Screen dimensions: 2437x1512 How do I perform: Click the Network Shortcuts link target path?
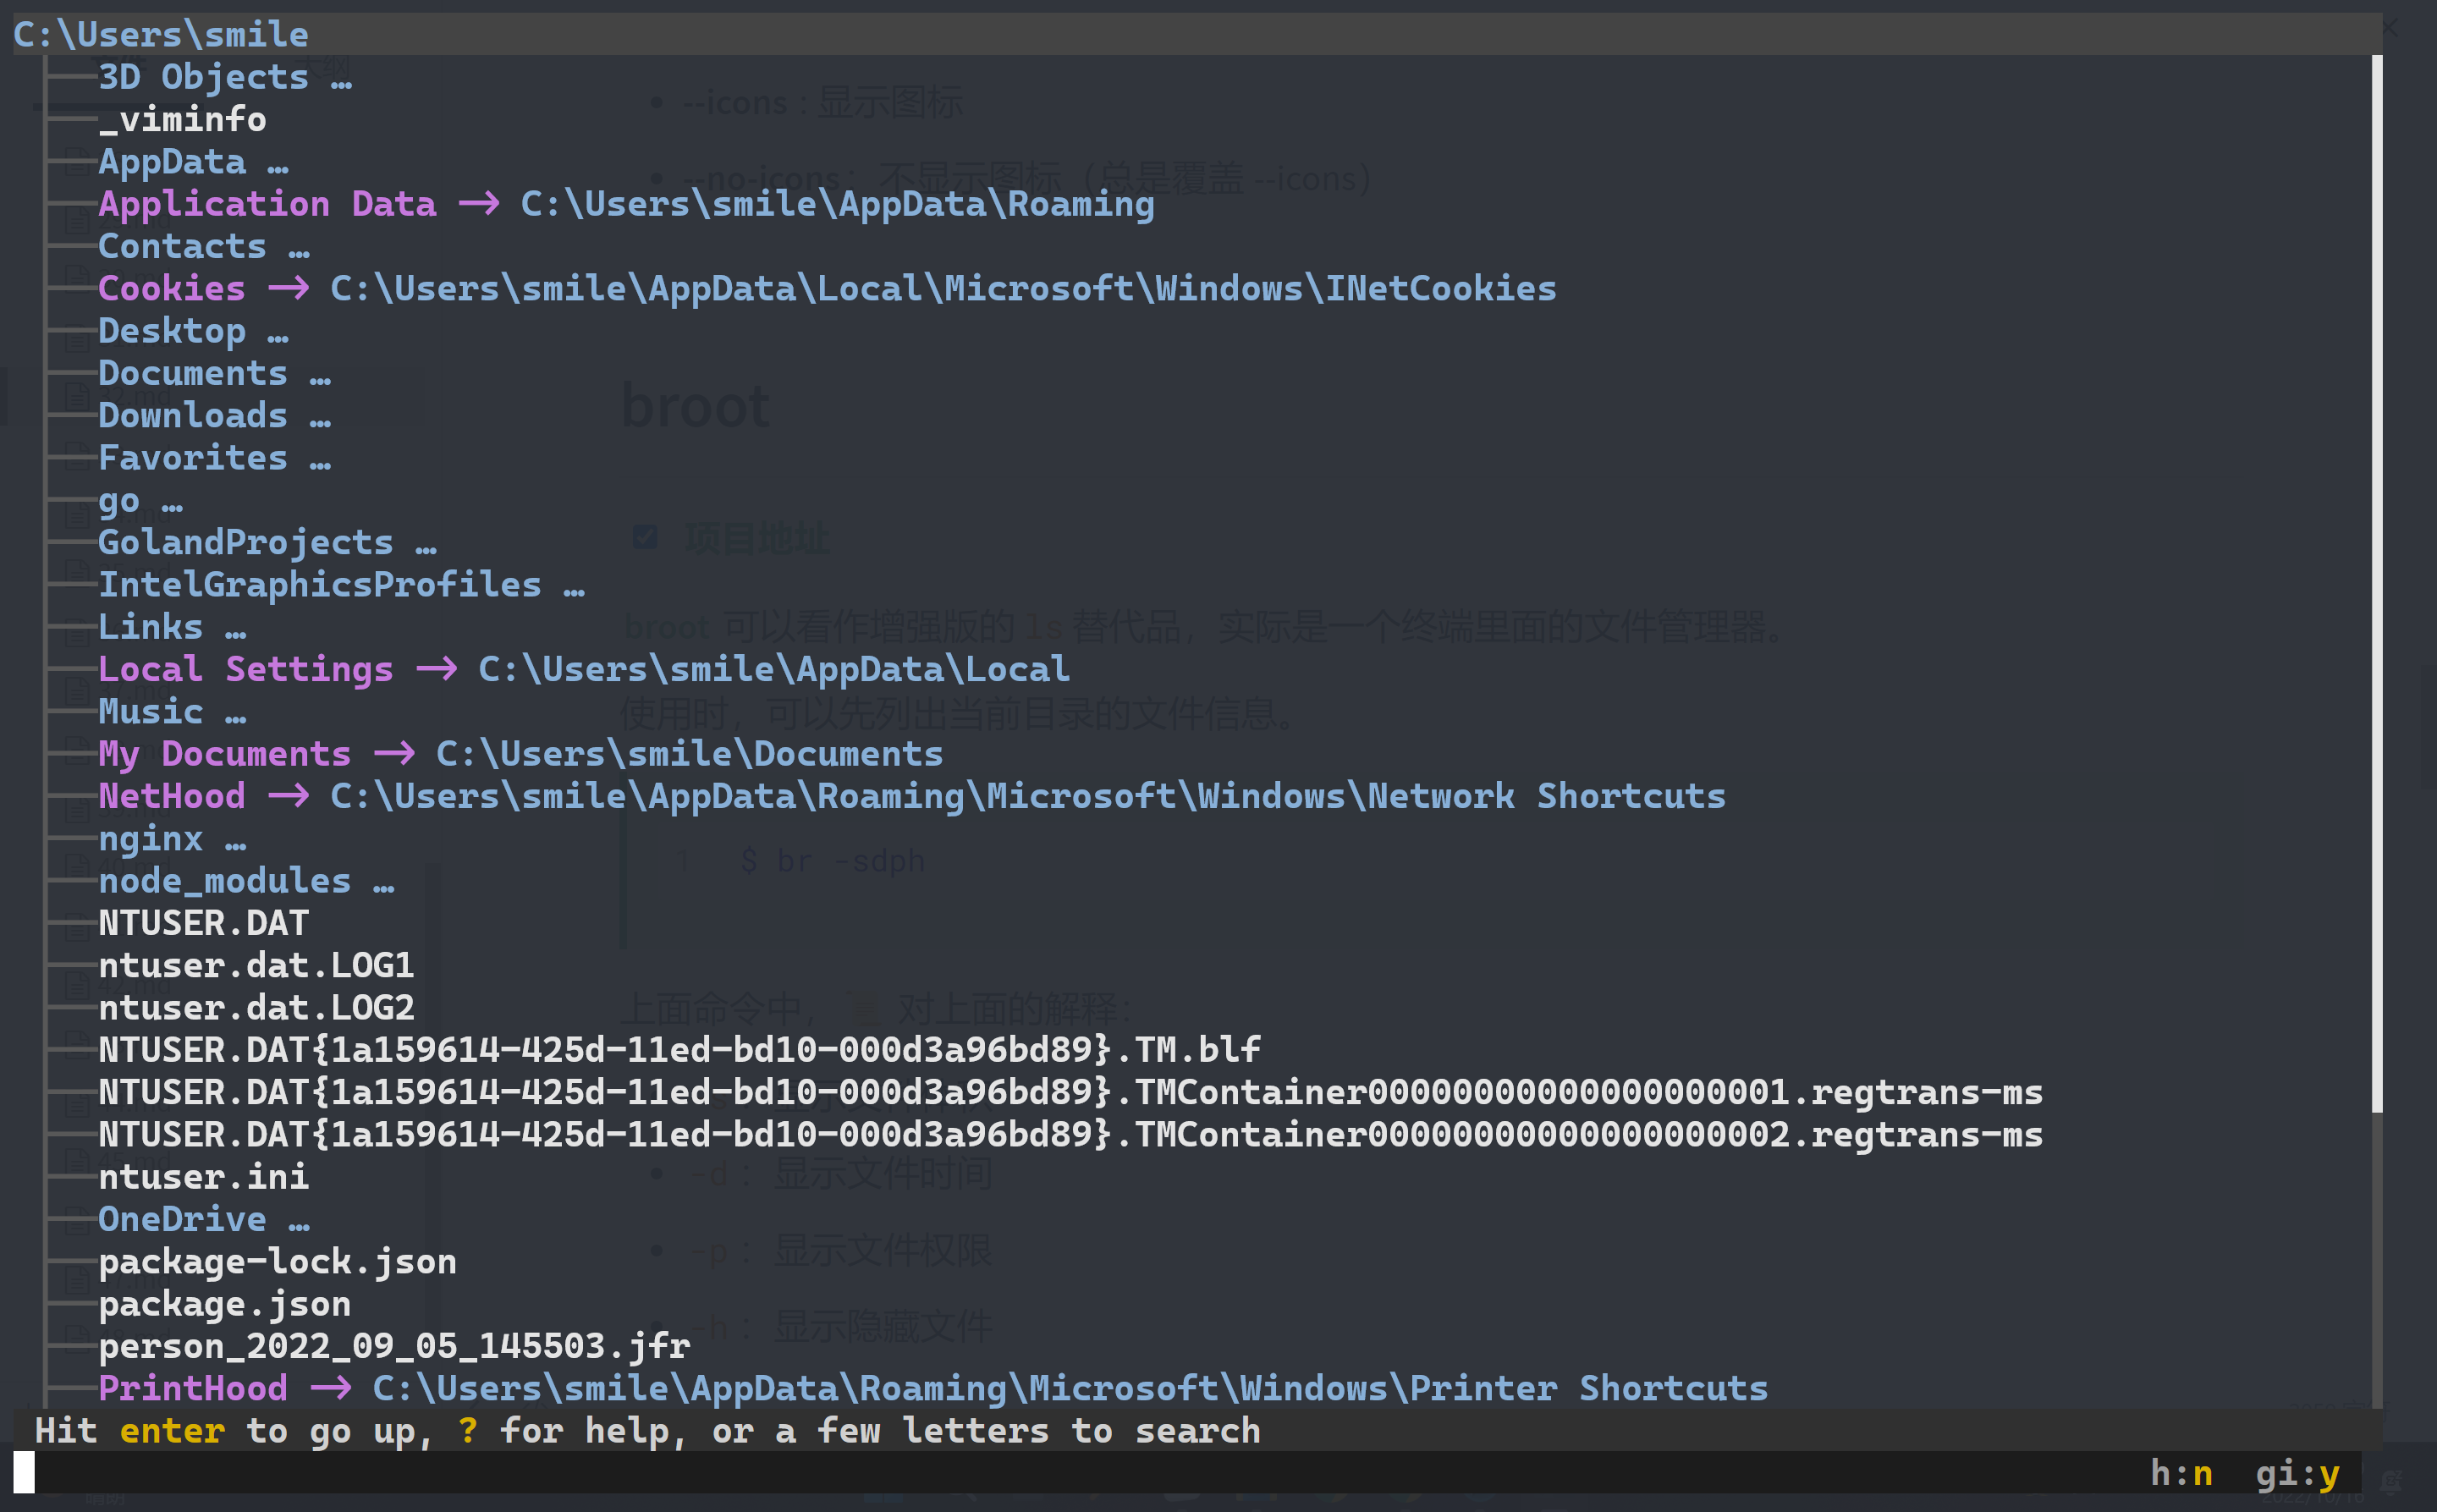tap(1028, 796)
